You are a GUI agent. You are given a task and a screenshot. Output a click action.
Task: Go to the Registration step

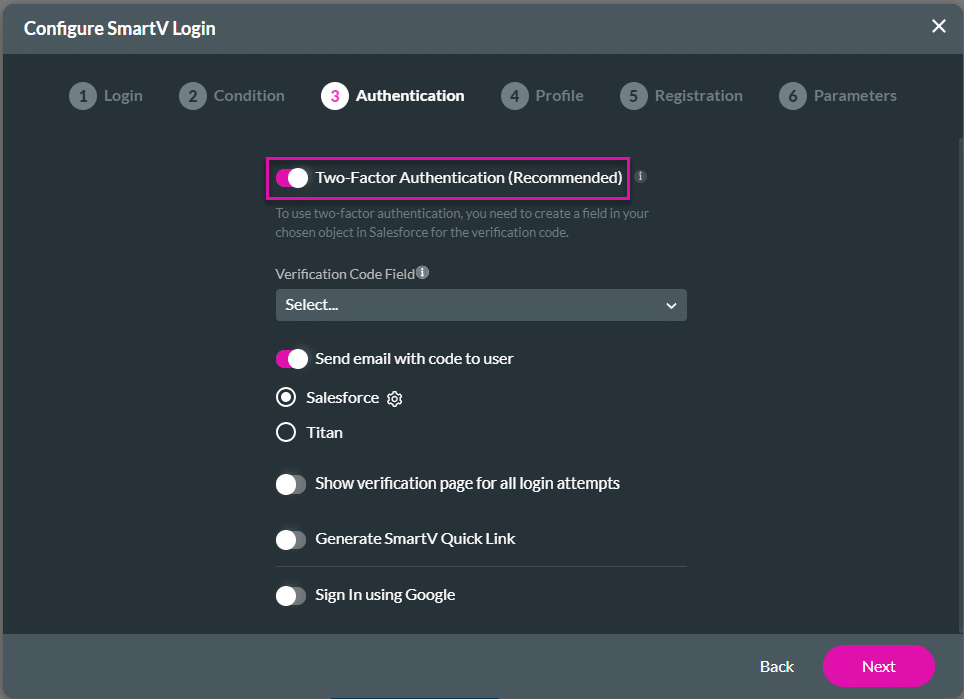click(x=681, y=95)
